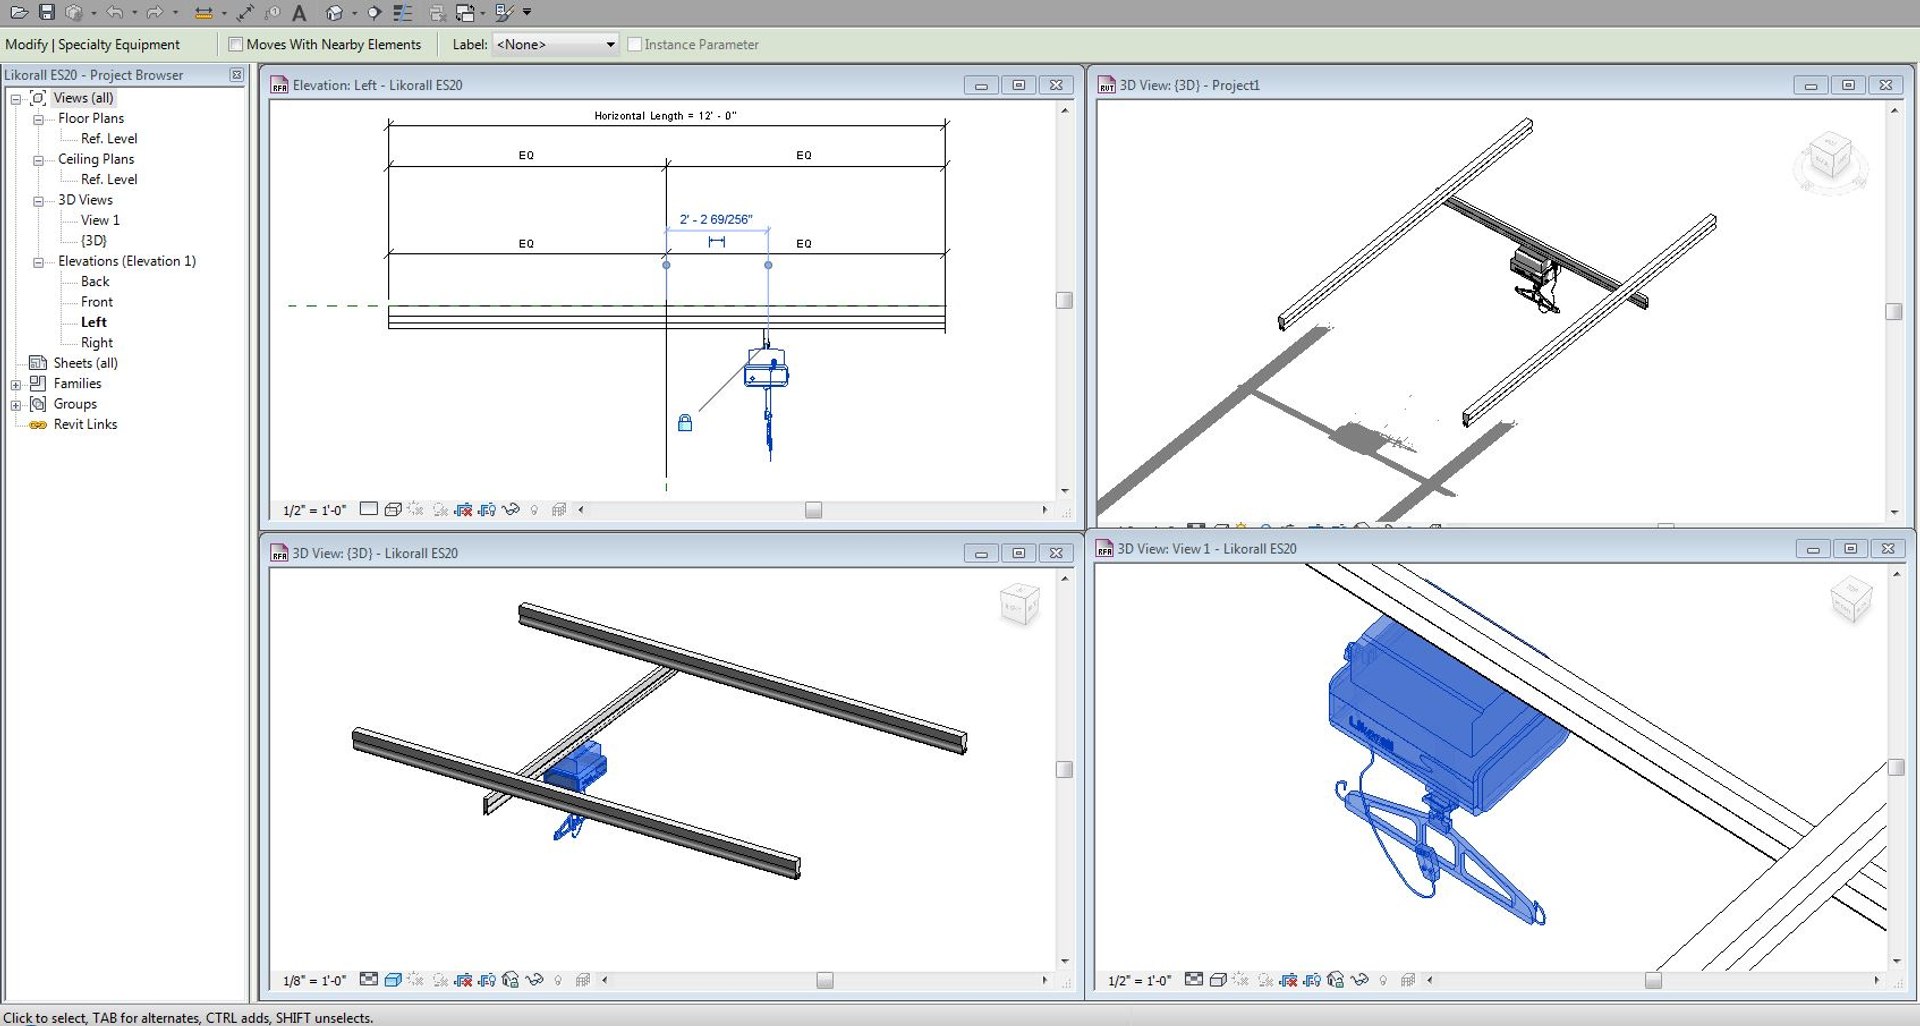Collapse the 3D Views tree node
Image resolution: width=1920 pixels, height=1026 pixels.
(x=38, y=201)
